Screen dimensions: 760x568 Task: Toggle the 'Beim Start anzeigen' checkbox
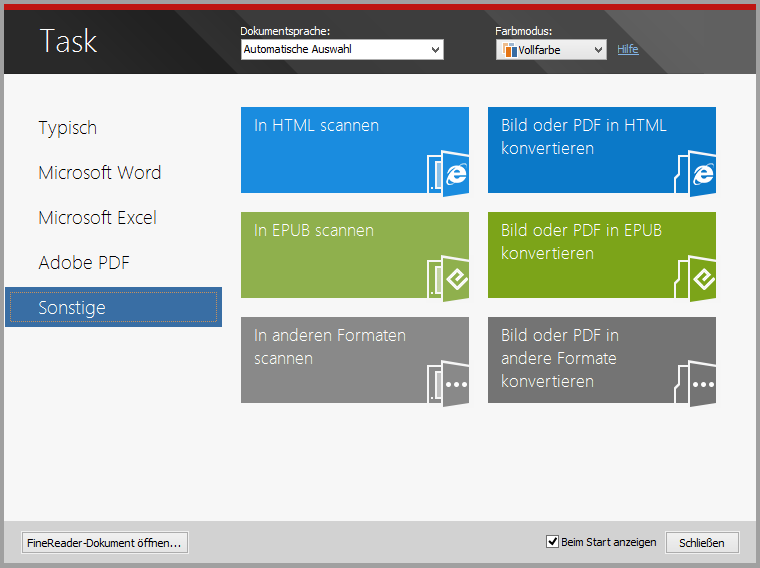click(x=552, y=542)
